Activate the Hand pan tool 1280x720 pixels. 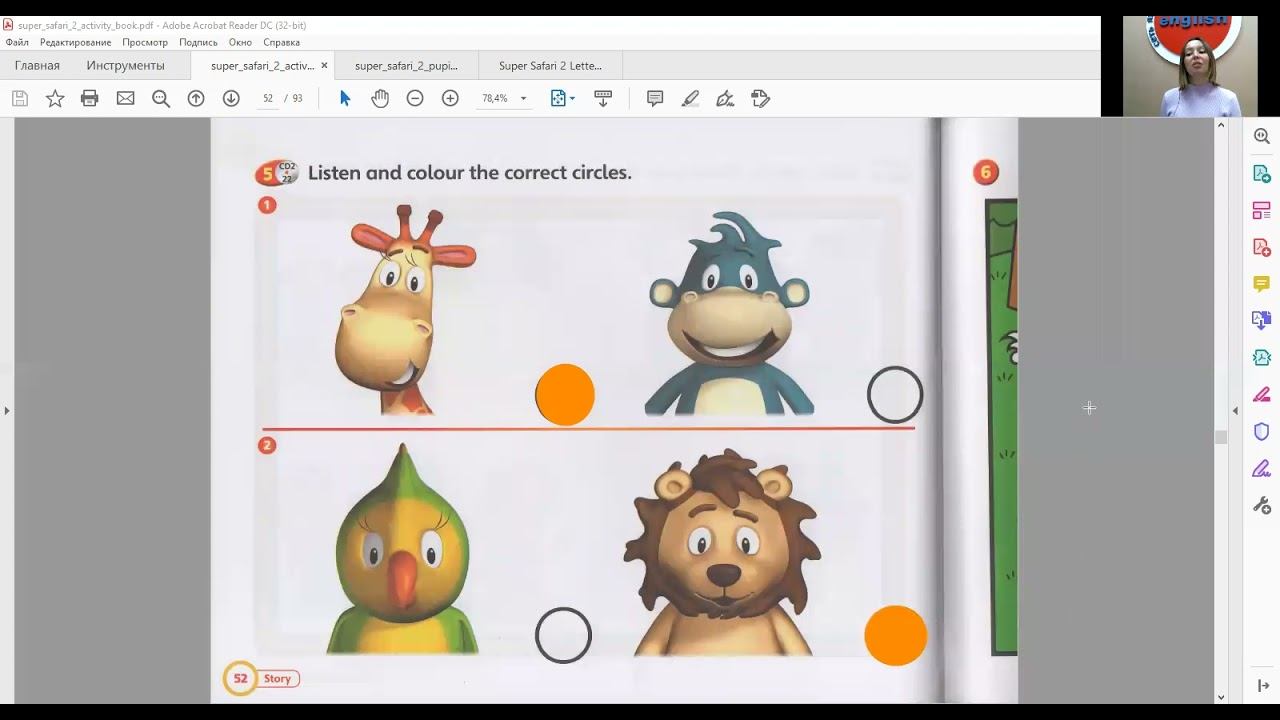tap(380, 98)
